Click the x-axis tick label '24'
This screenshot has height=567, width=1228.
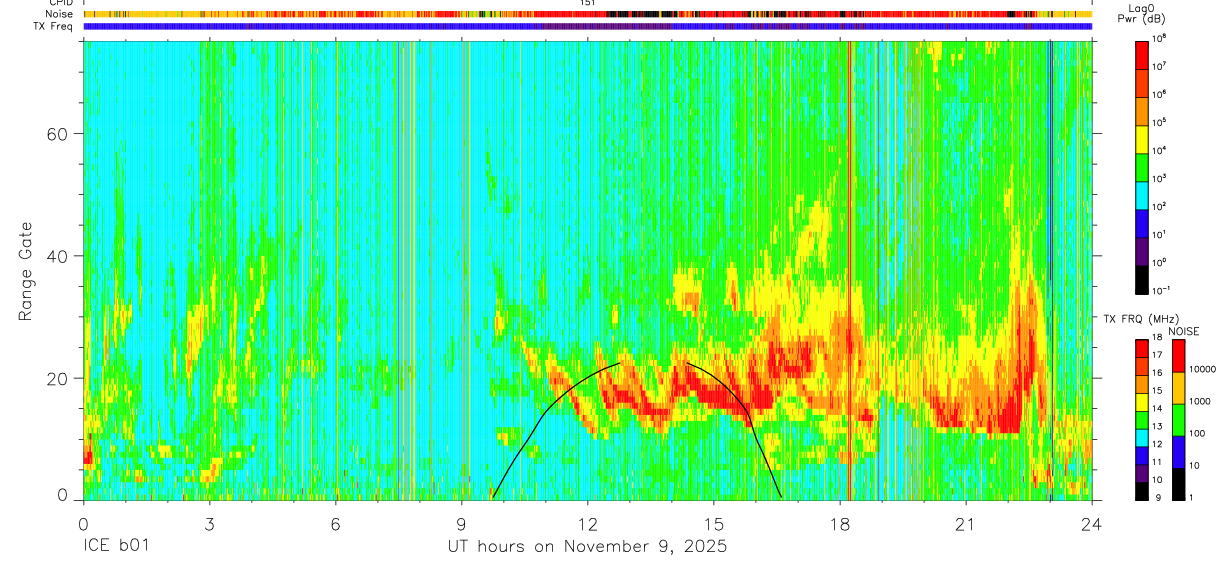pyautogui.click(x=1092, y=525)
